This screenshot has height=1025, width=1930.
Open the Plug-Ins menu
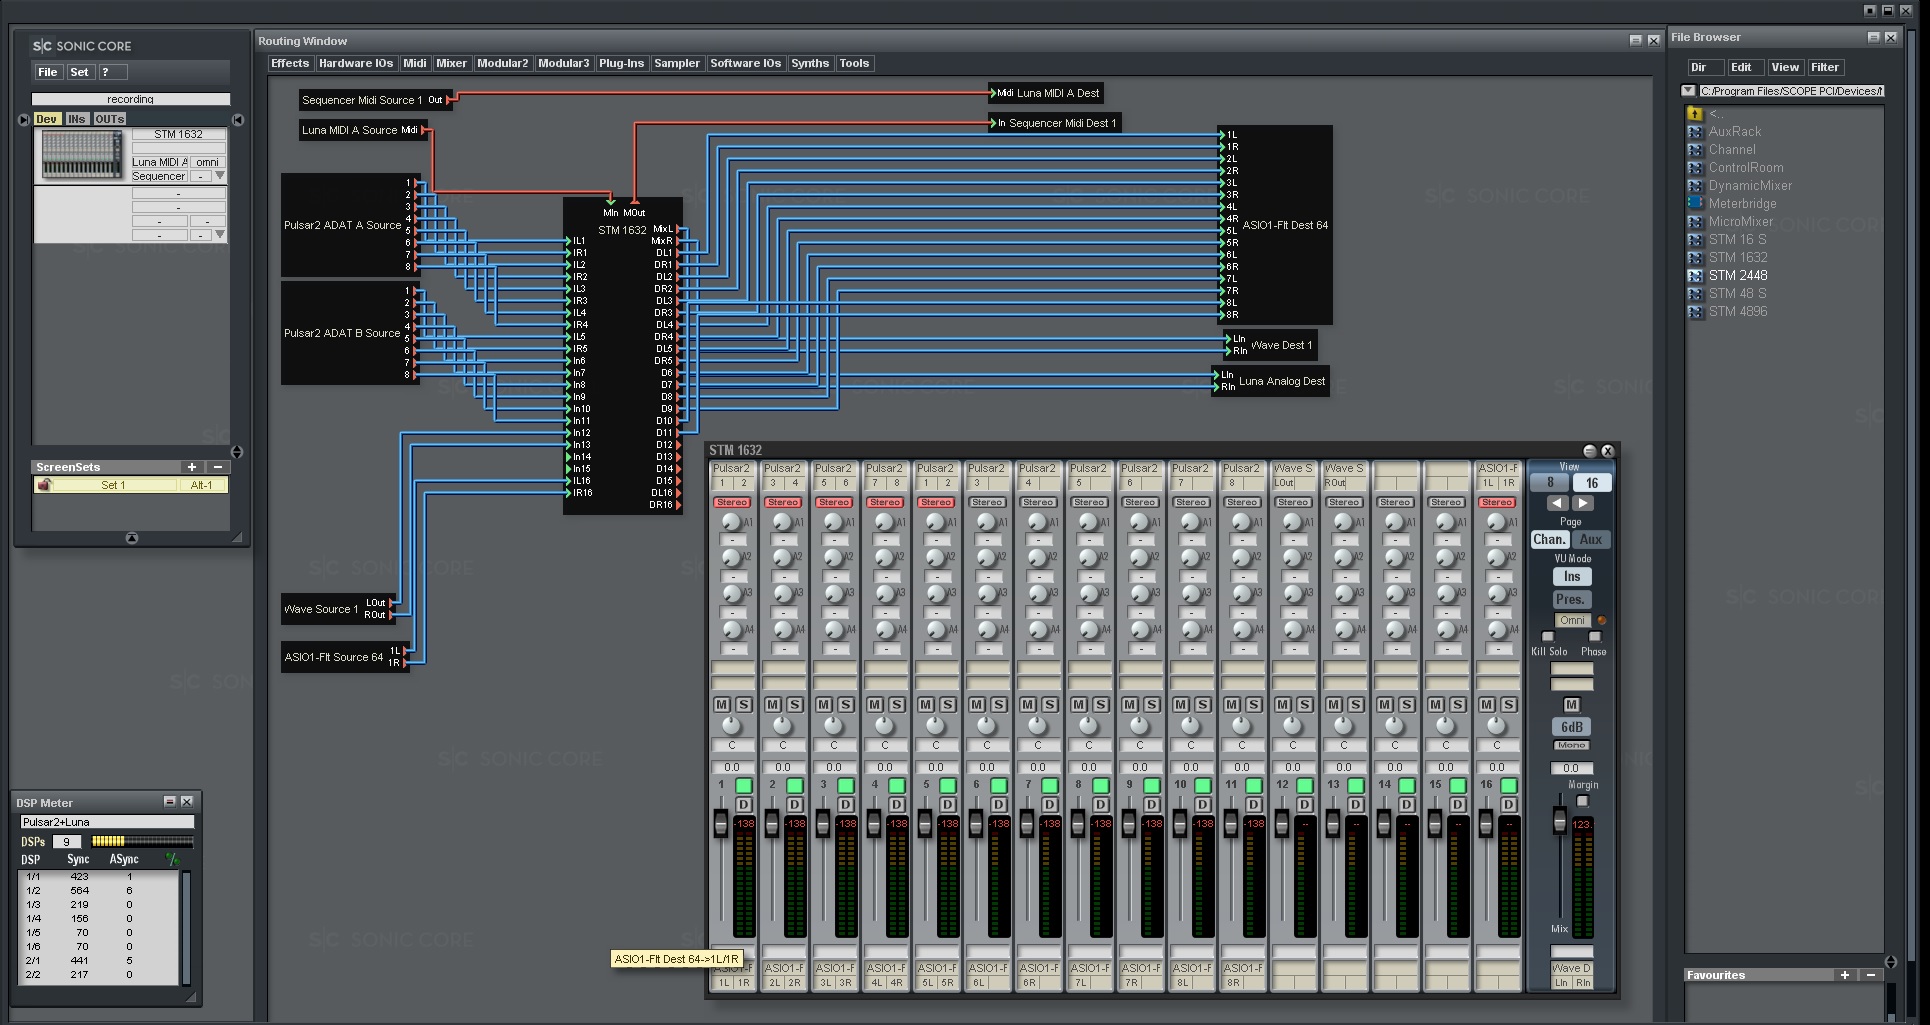coord(621,63)
